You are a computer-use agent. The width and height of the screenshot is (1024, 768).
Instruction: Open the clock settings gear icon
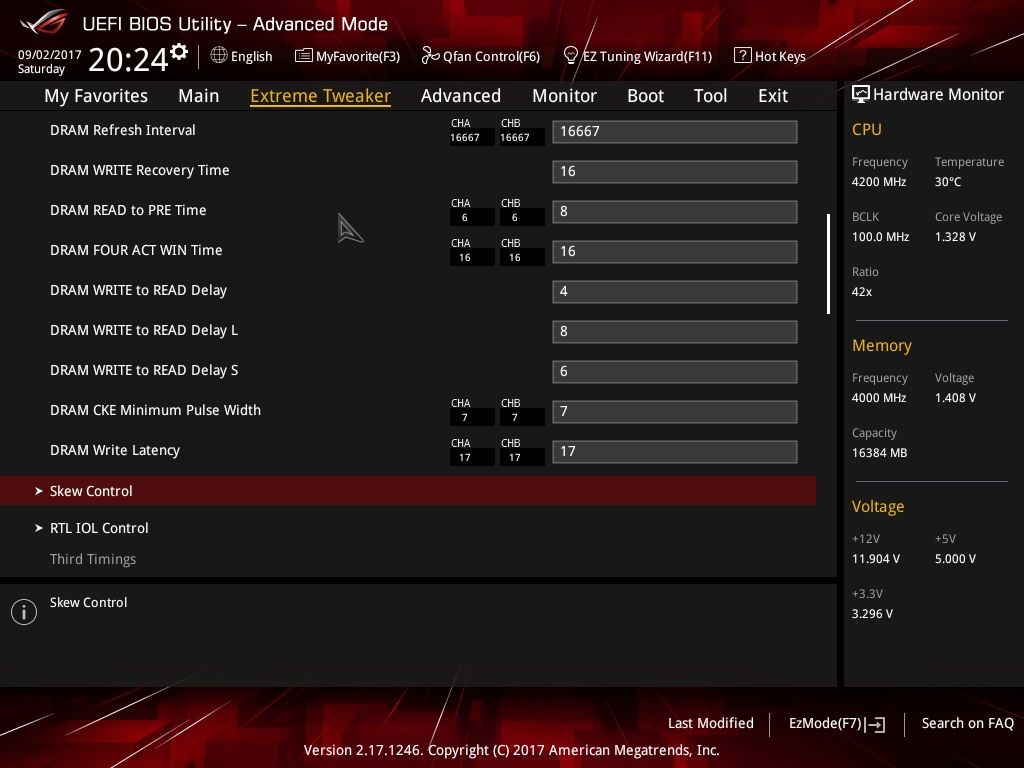[x=179, y=52]
